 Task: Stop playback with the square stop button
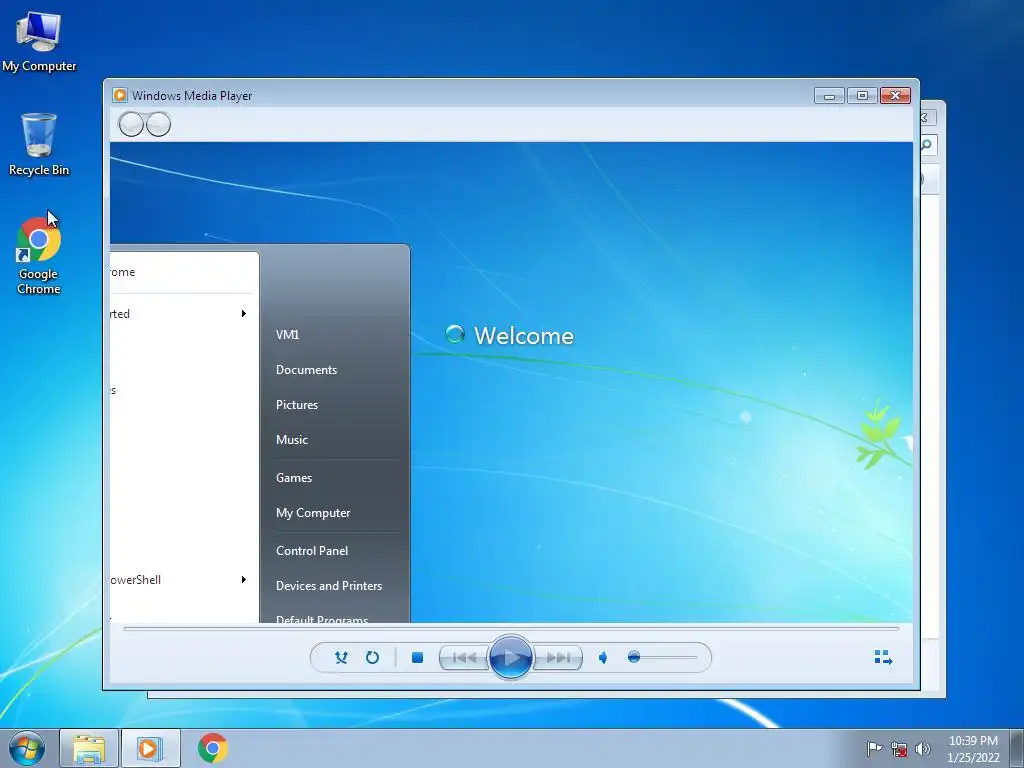coord(417,658)
